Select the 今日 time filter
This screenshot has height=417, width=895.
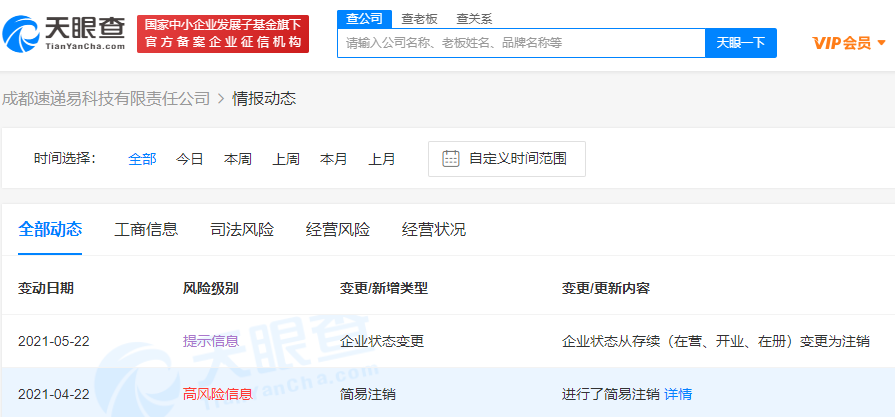click(x=190, y=158)
